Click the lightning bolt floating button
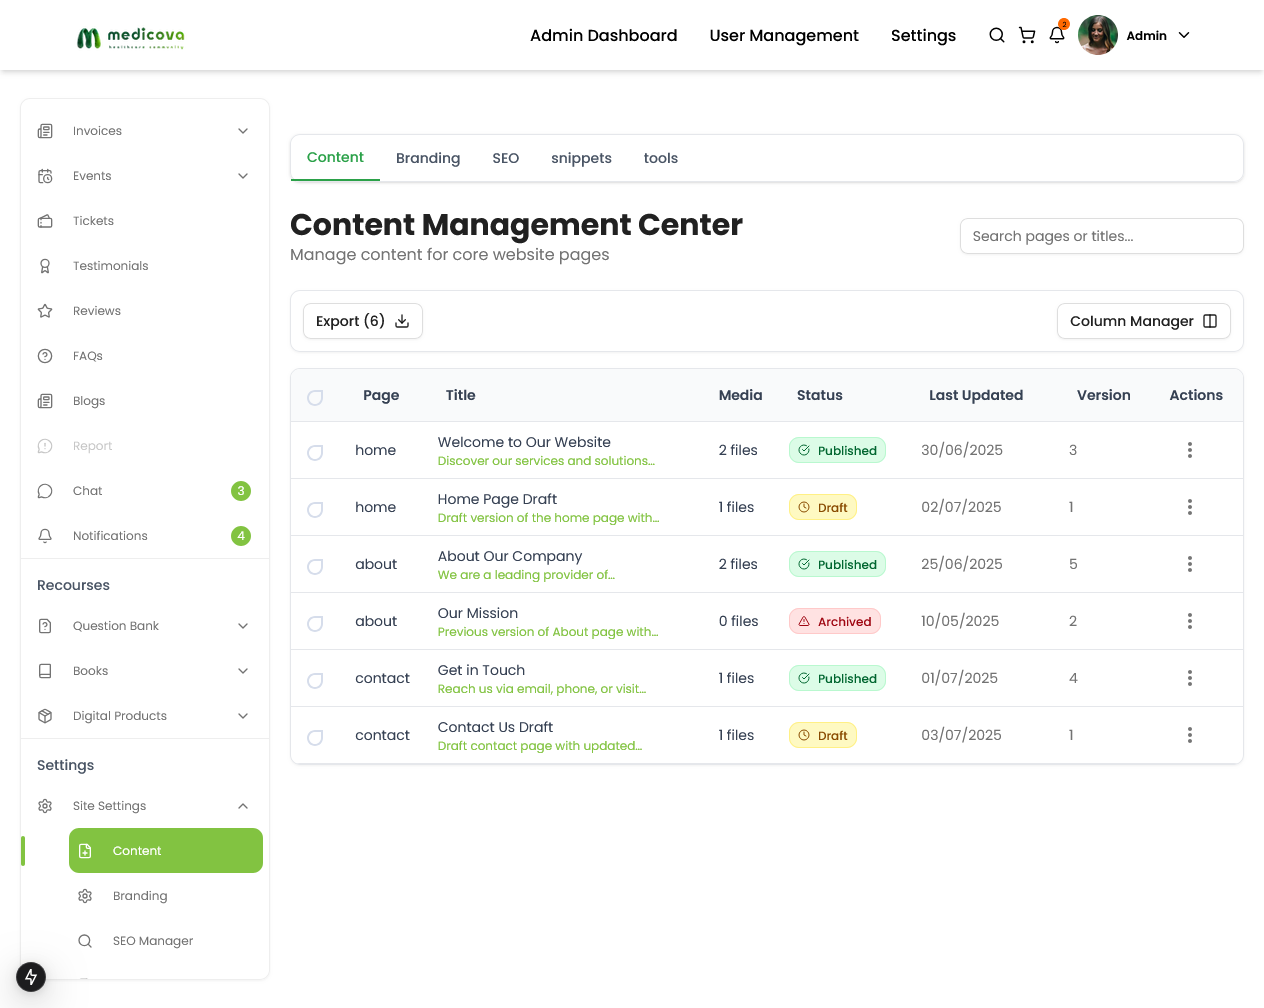 [31, 977]
